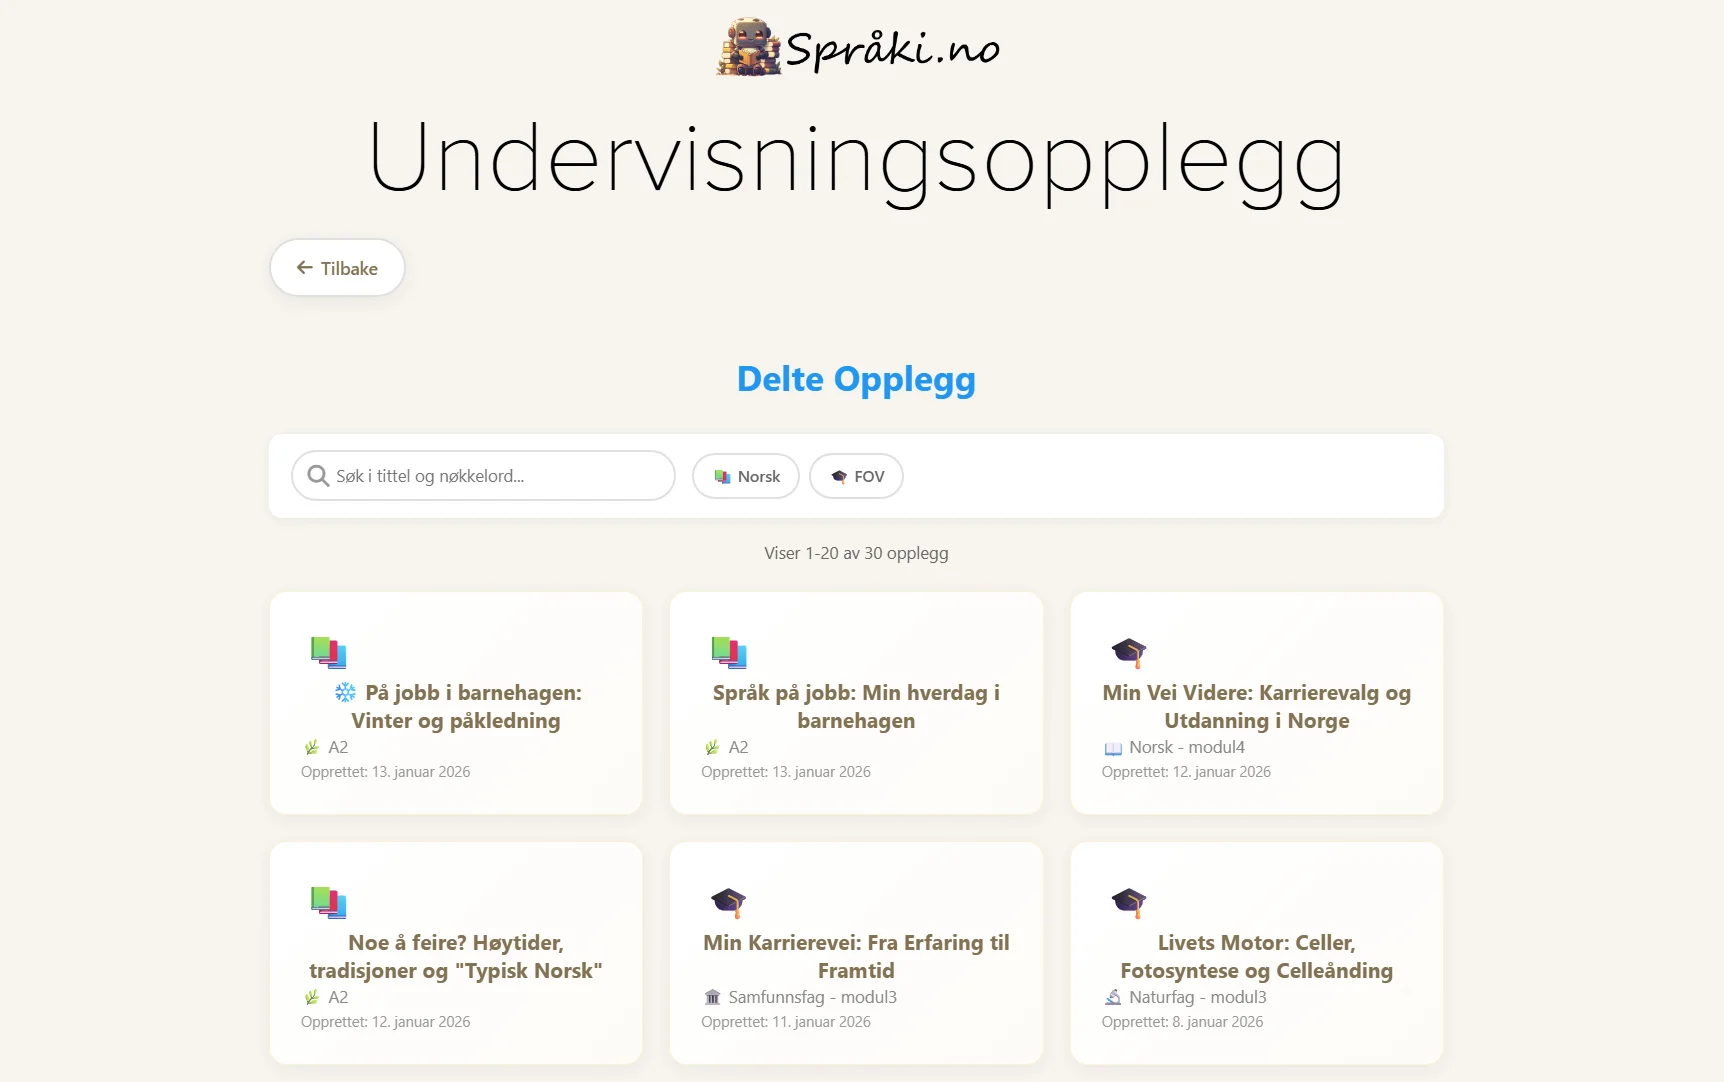This screenshot has width=1724, height=1082.
Task: Click the Språki.no robot logo
Action: point(748,48)
